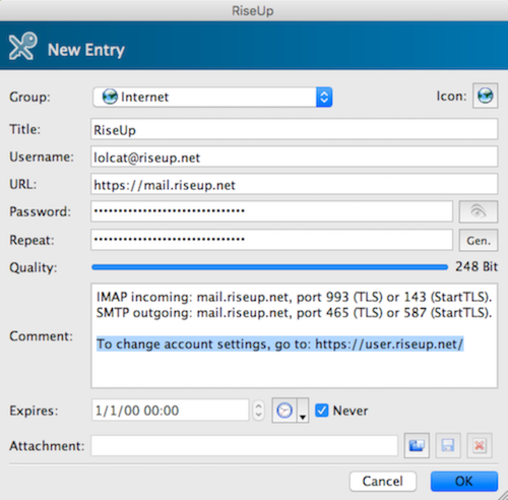Image resolution: width=508 pixels, height=500 pixels.
Task: Click the empty Attachment field
Action: point(244,445)
